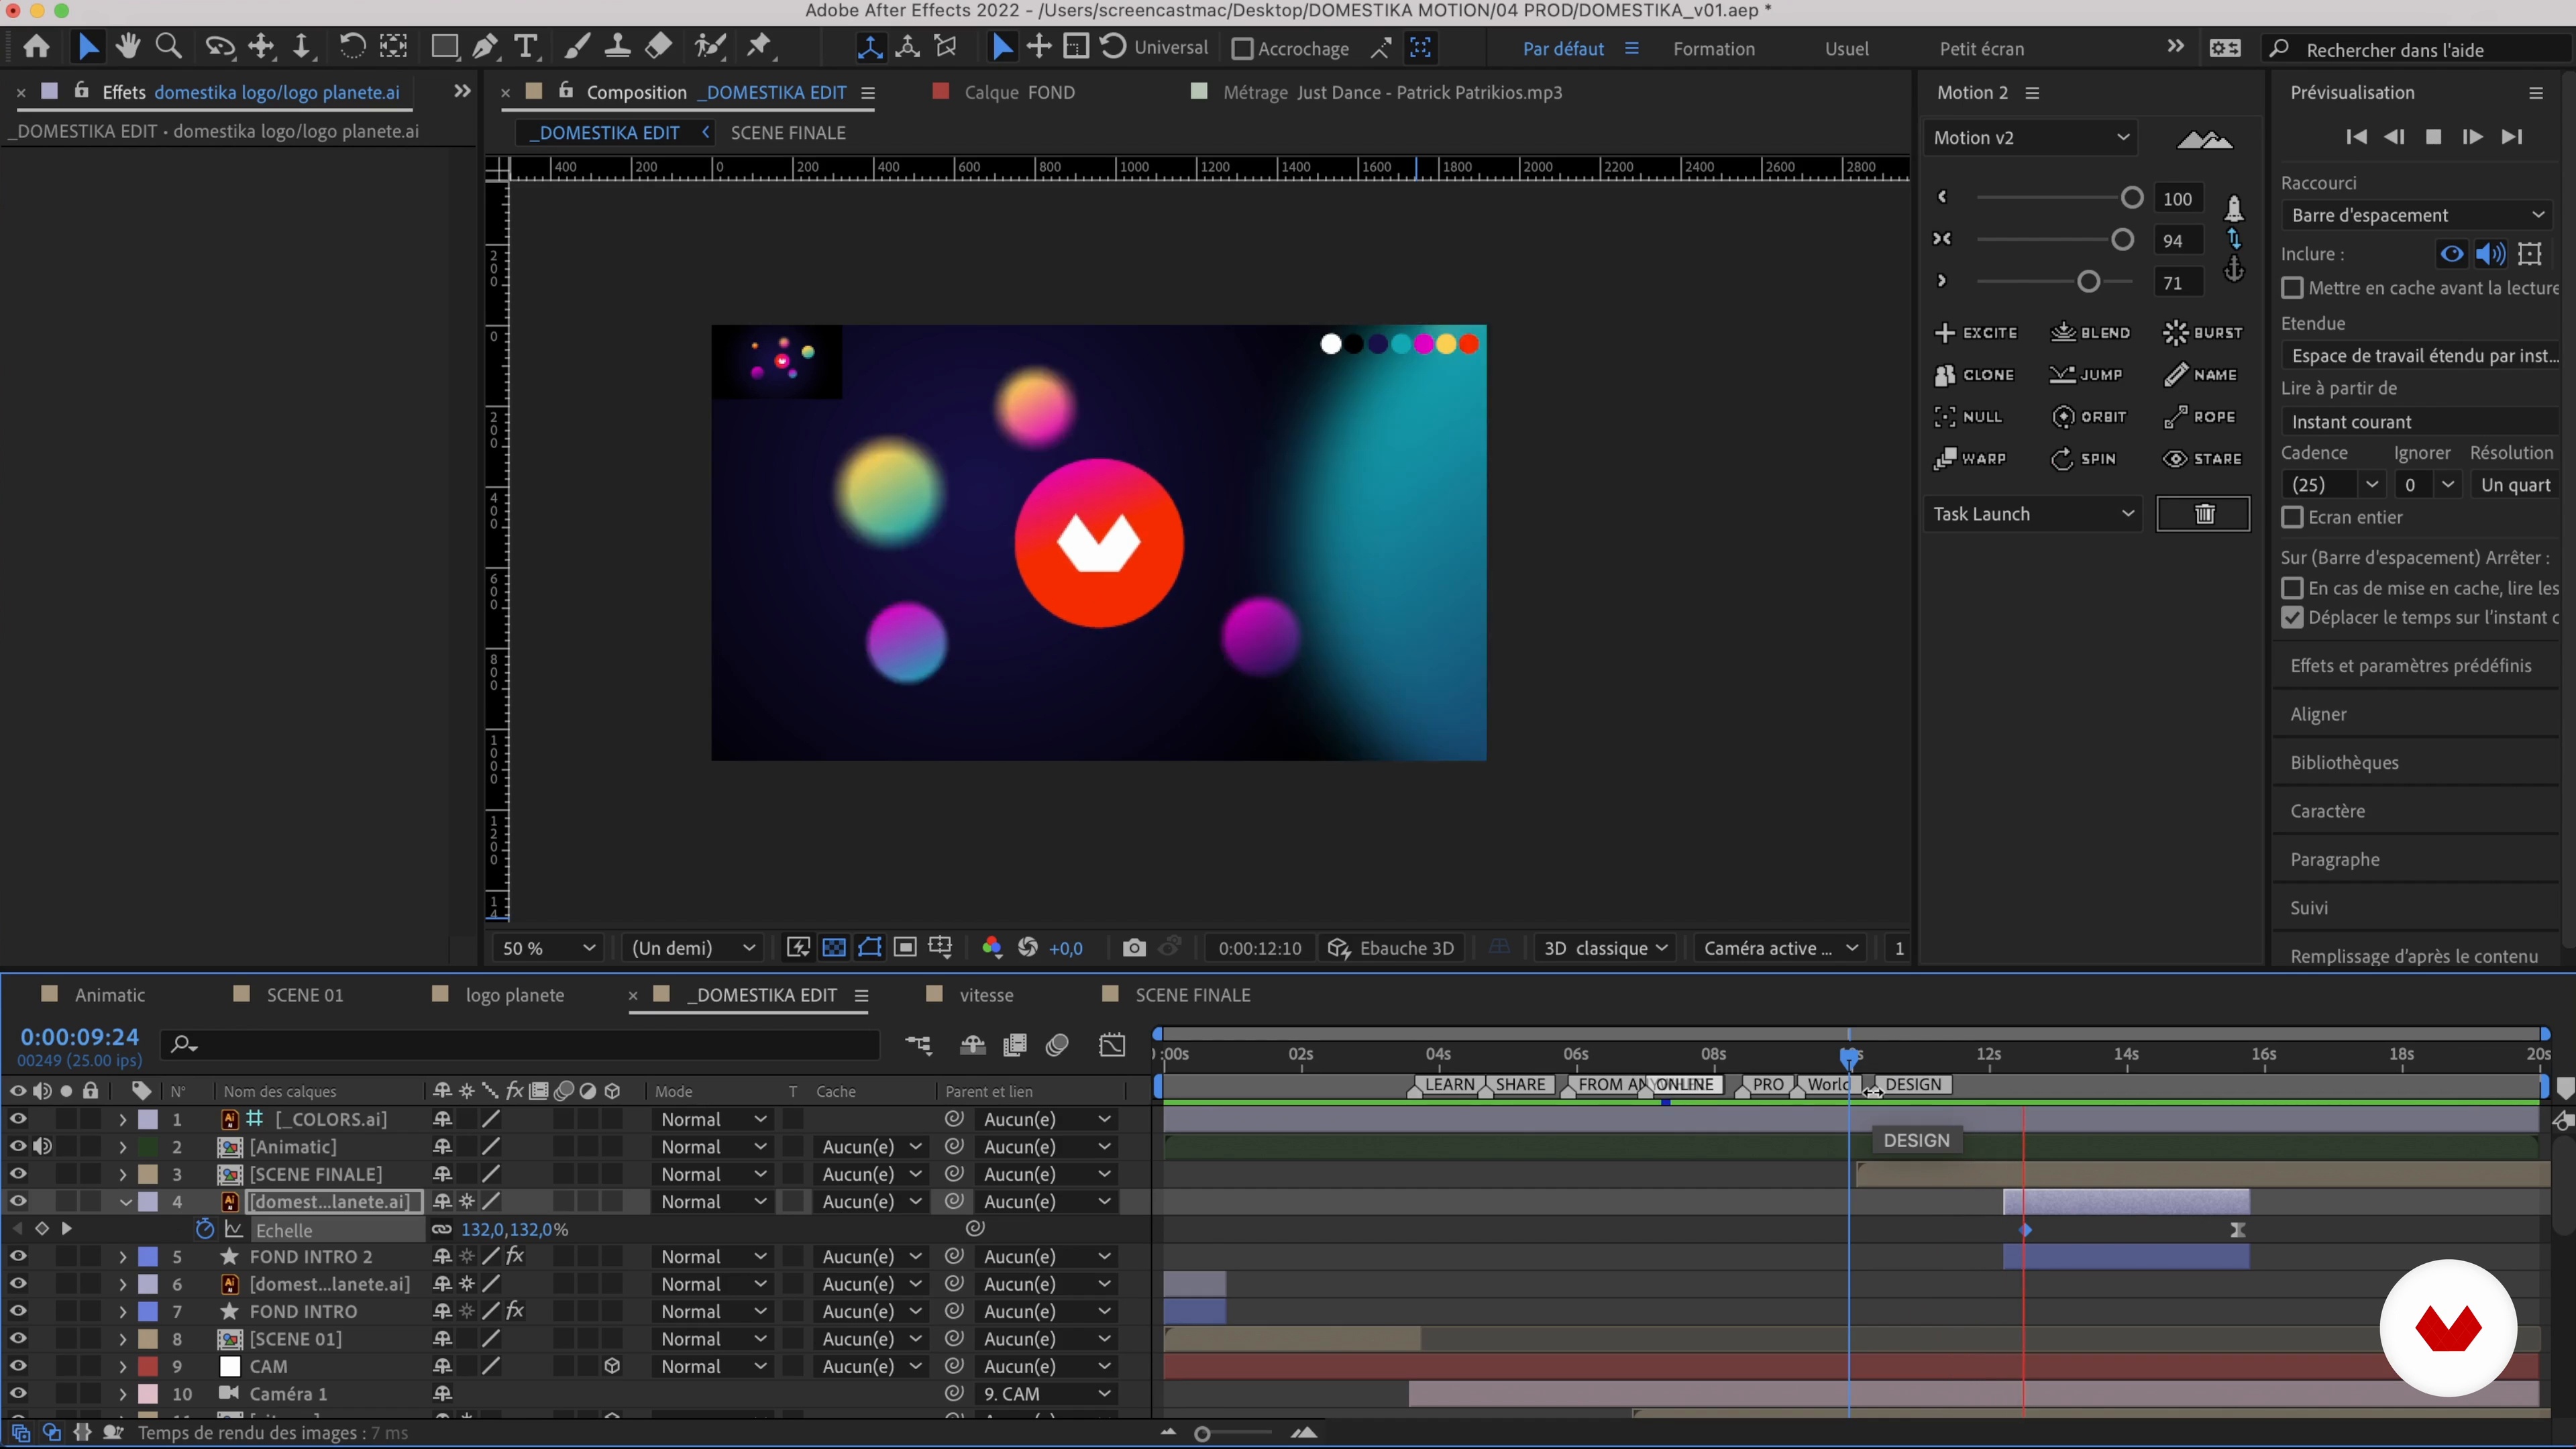
Task: Click the Motion 2 JUMP tool
Action: click(x=2086, y=375)
